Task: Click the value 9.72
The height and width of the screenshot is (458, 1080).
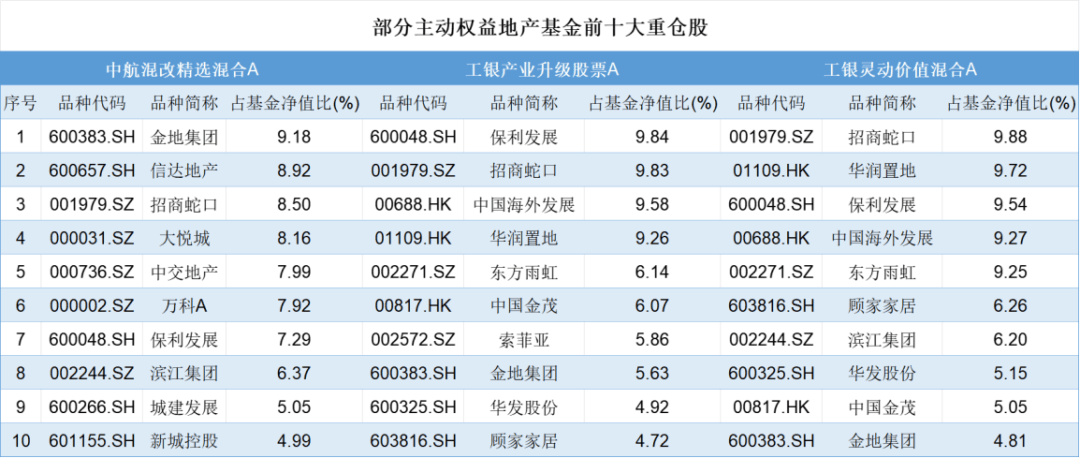Action: click(1010, 171)
